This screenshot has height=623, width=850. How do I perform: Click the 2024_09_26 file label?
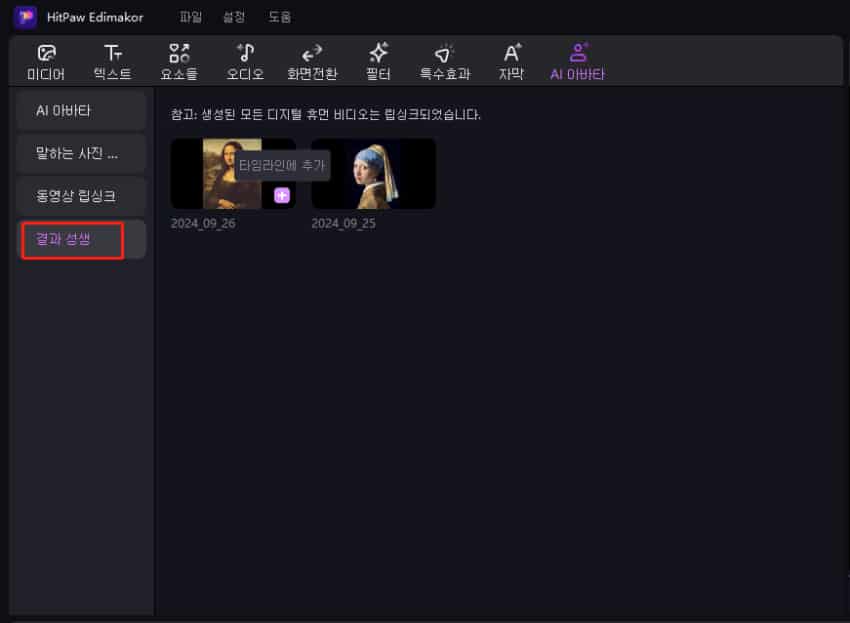(x=203, y=223)
